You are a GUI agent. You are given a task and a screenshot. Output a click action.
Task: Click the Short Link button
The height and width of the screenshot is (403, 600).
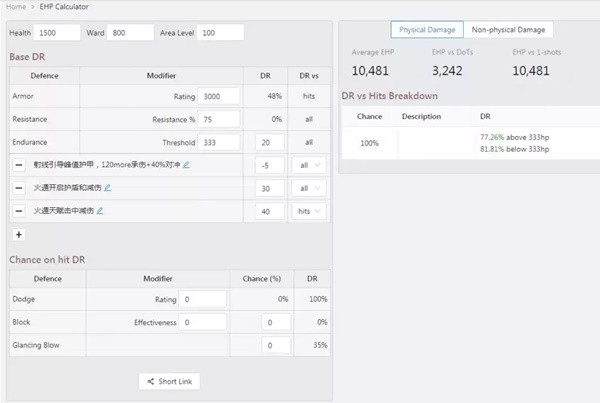[x=170, y=381]
